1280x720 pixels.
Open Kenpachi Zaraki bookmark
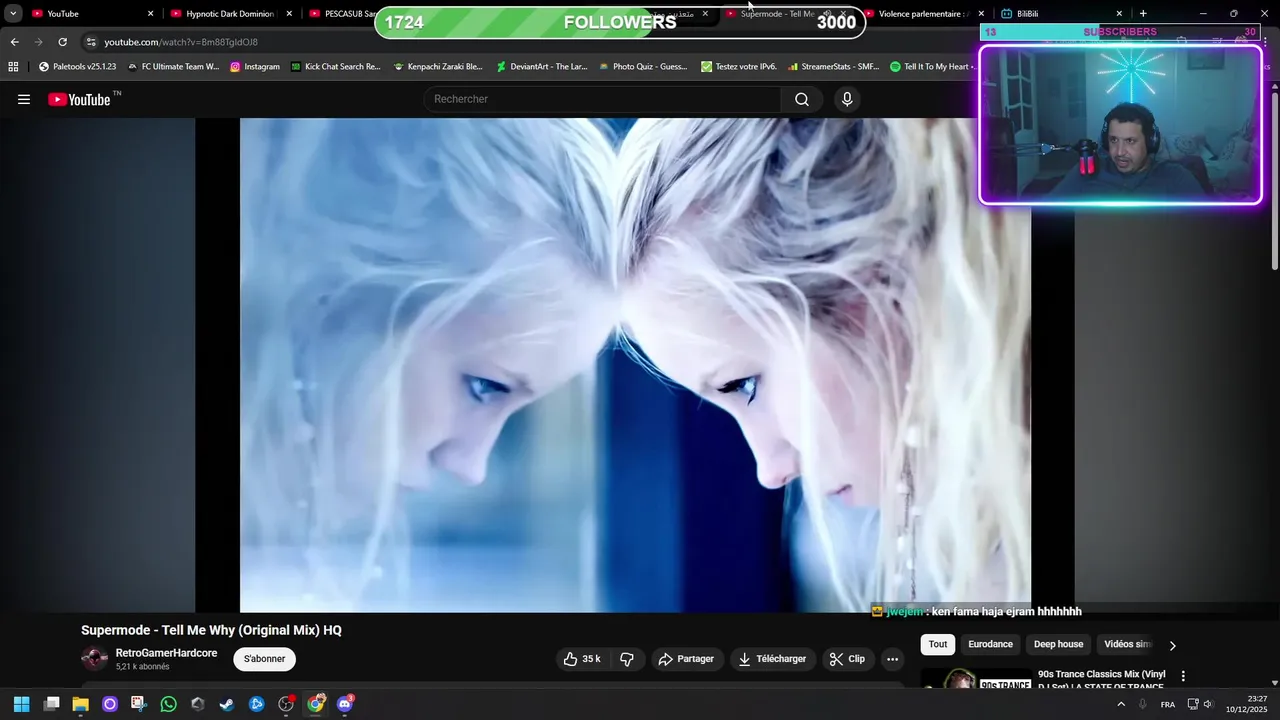pos(438,67)
